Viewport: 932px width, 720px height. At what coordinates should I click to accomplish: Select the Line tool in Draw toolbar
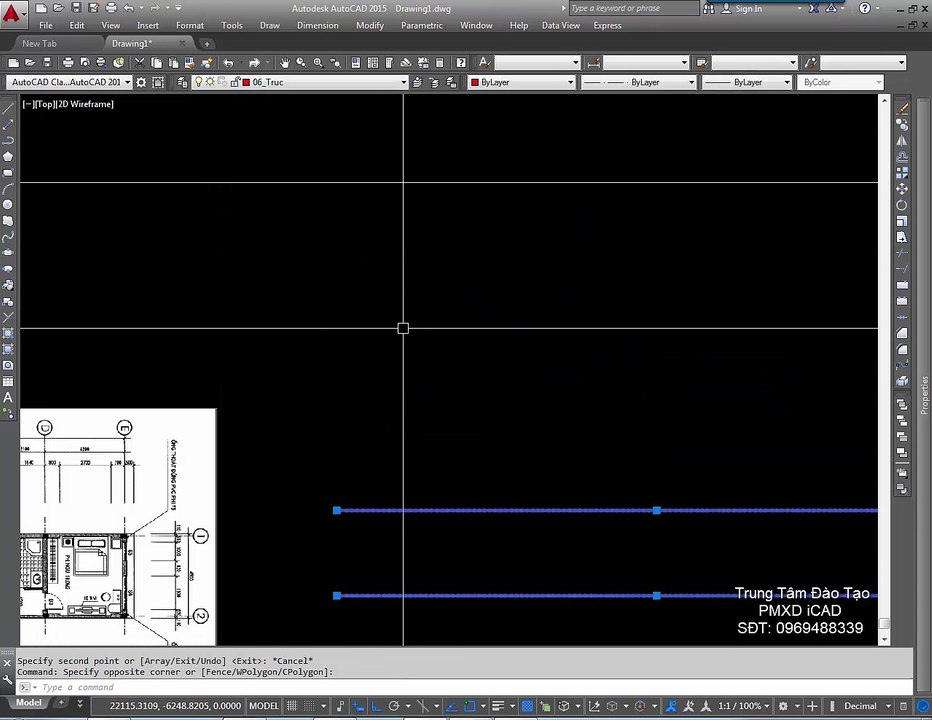coord(8,108)
